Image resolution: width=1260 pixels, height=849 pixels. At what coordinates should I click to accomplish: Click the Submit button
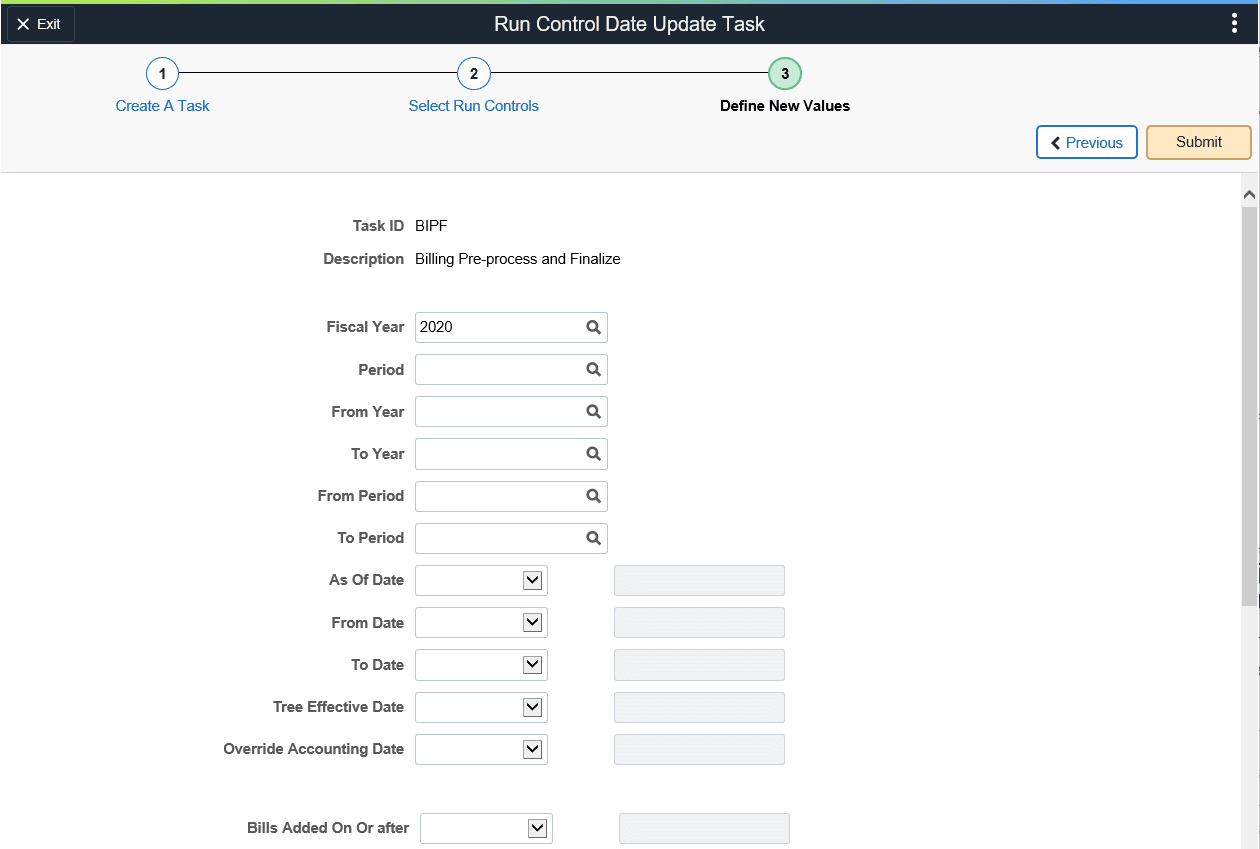tap(1198, 141)
